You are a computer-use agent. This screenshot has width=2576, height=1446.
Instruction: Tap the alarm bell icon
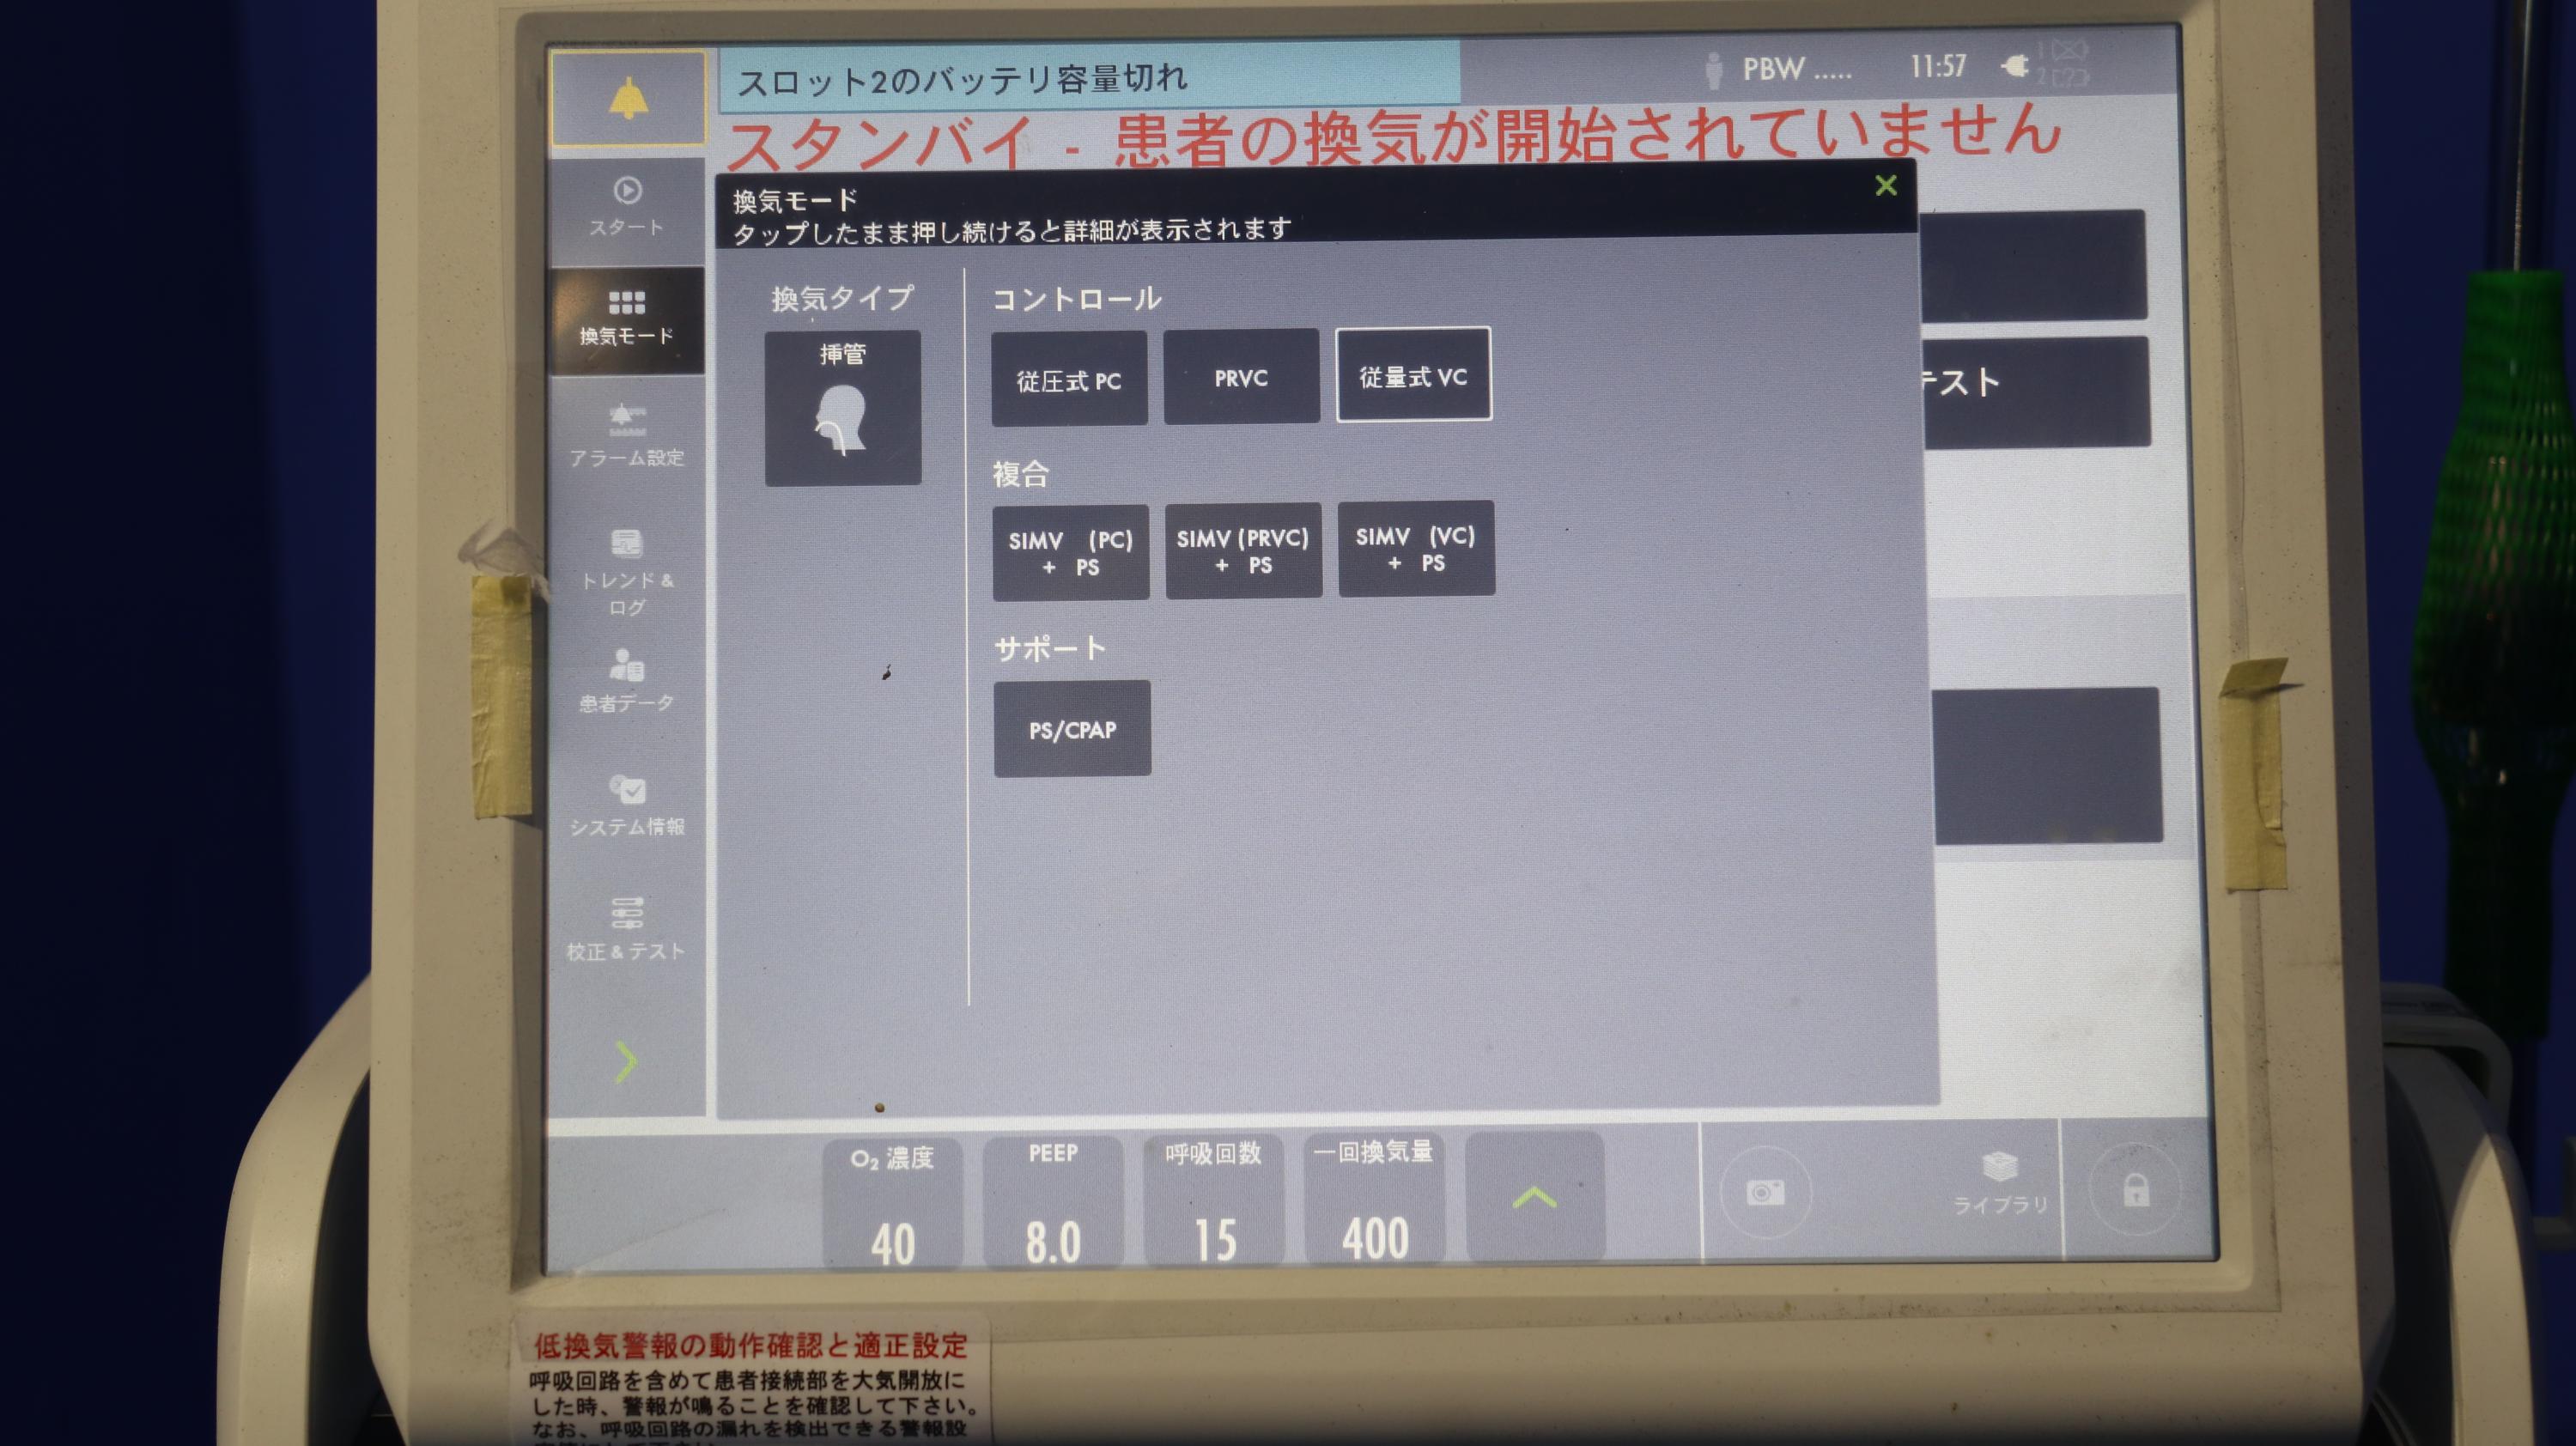click(628, 98)
